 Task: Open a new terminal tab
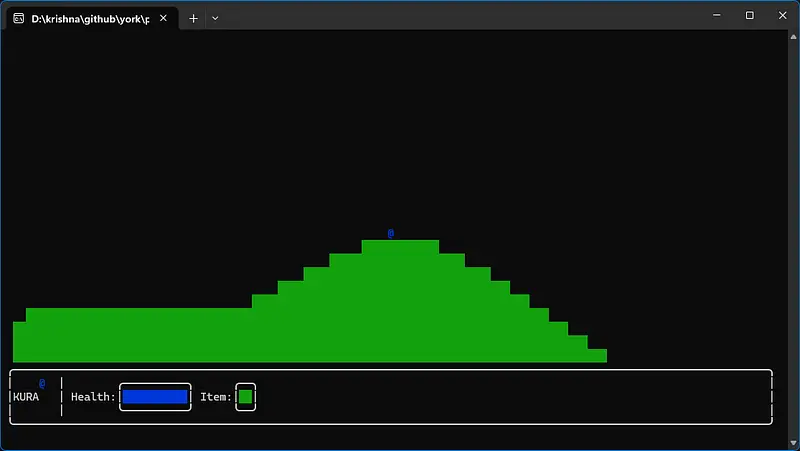coord(194,18)
